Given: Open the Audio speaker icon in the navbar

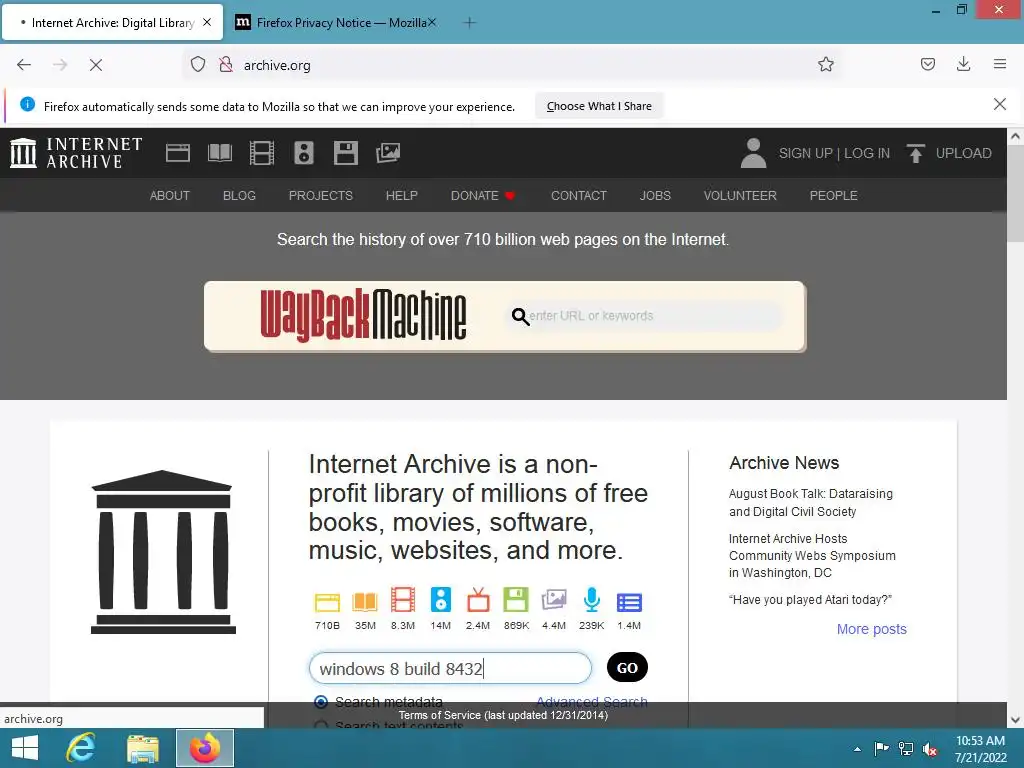Looking at the screenshot, I should [304, 153].
